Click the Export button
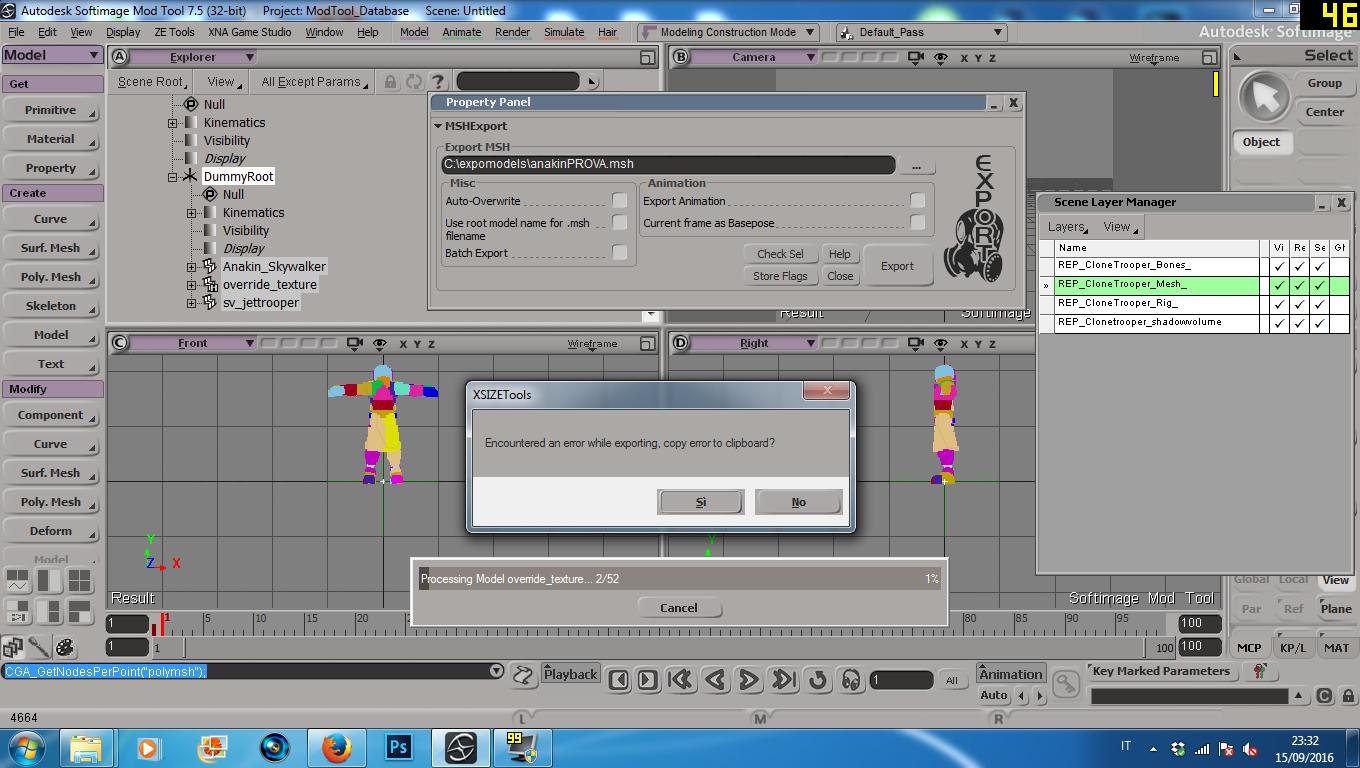Image resolution: width=1360 pixels, height=768 pixels. click(x=897, y=266)
